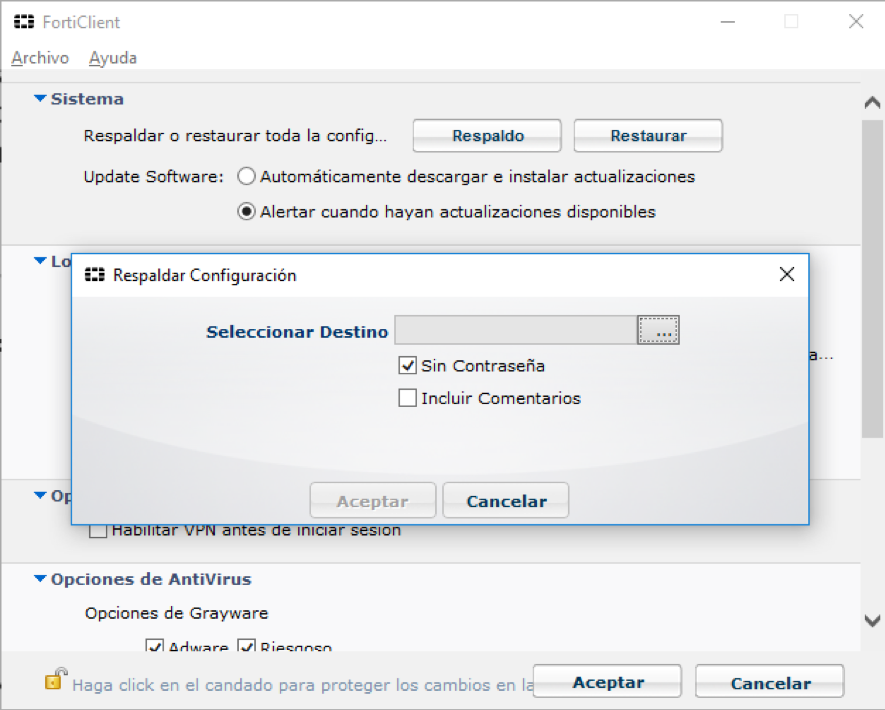
Task: Click the Opciones de Grayware label
Action: (x=177, y=613)
